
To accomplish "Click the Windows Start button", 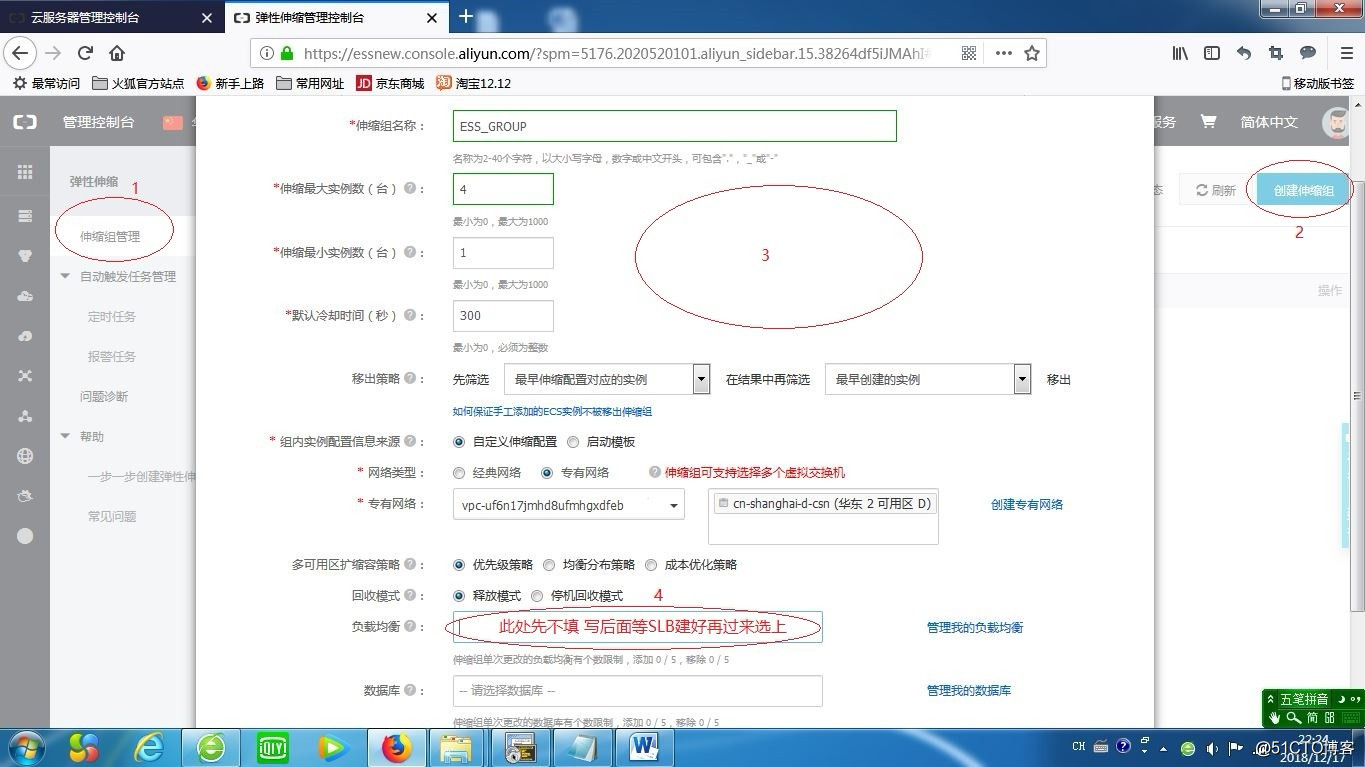I will tap(26, 747).
